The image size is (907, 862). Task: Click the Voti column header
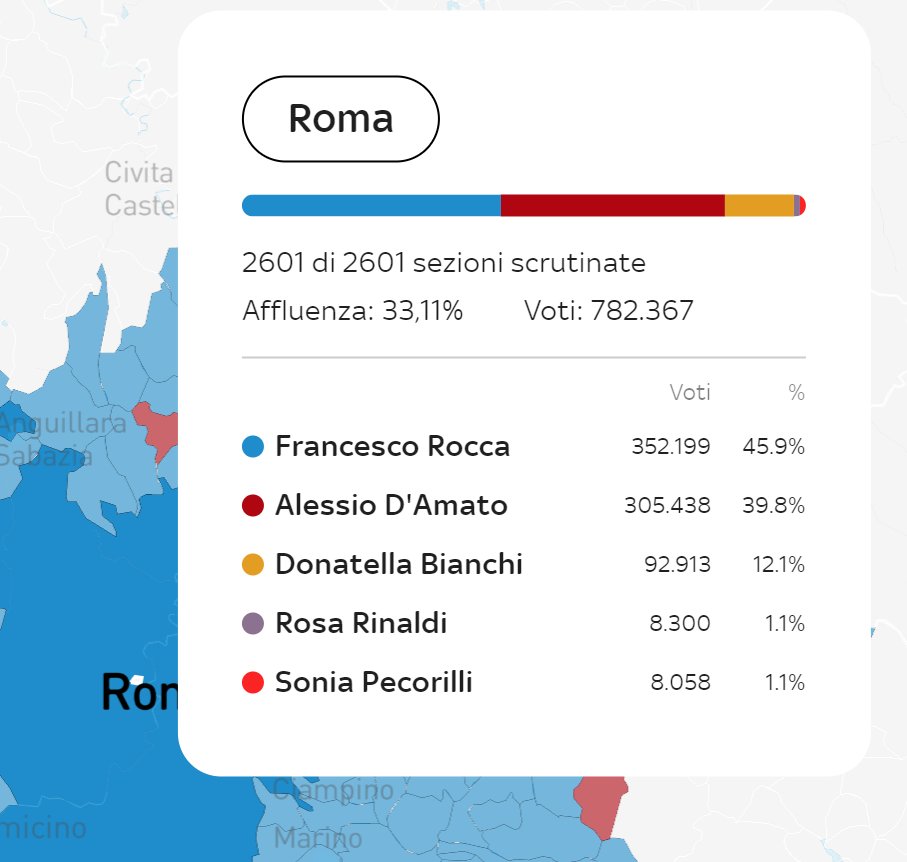click(x=690, y=393)
